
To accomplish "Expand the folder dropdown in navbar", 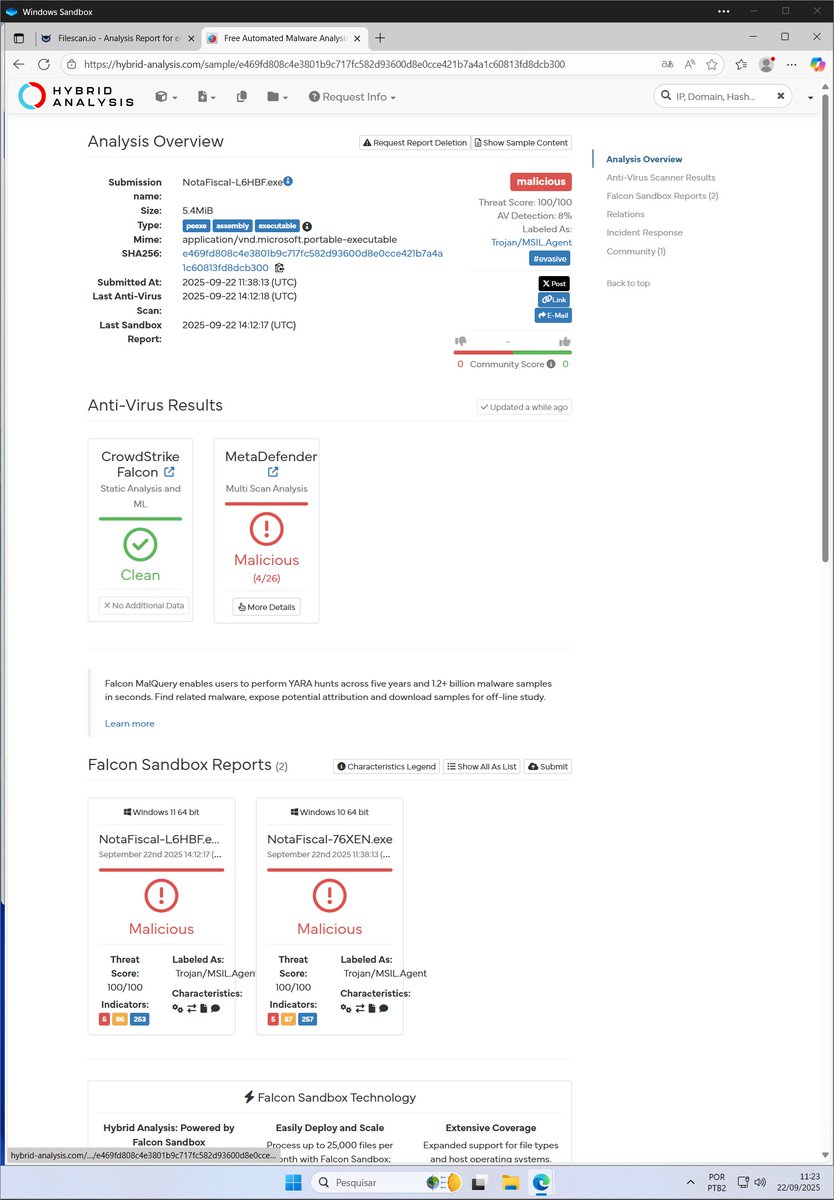I will click(277, 97).
